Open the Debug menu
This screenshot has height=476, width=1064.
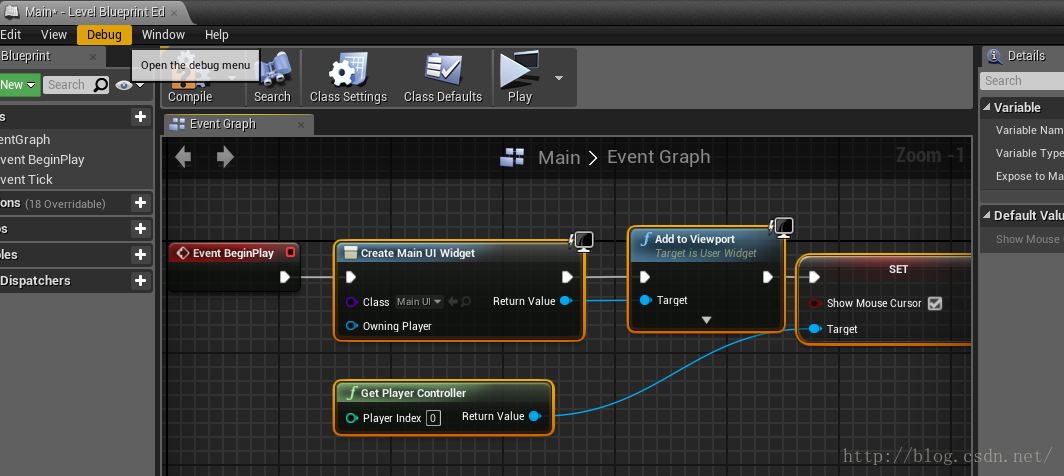[104, 35]
